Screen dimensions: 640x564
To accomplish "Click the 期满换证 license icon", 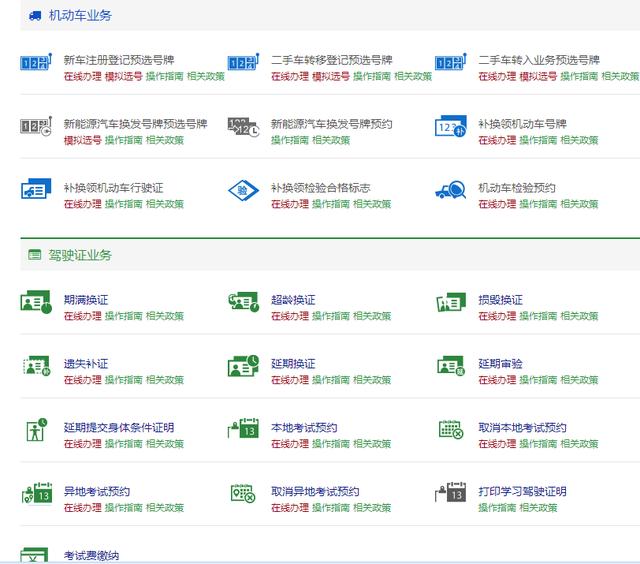I will click(x=36, y=302).
